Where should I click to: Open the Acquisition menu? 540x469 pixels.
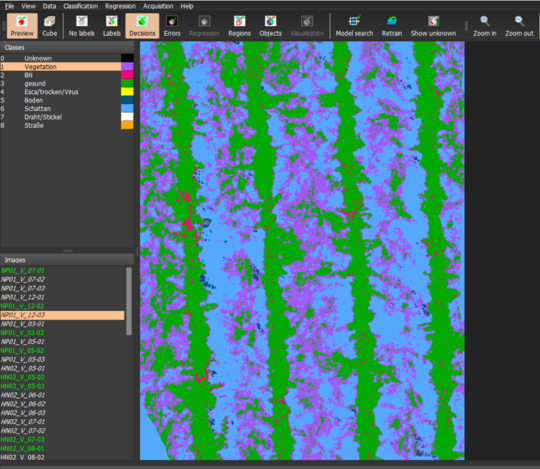[158, 6]
